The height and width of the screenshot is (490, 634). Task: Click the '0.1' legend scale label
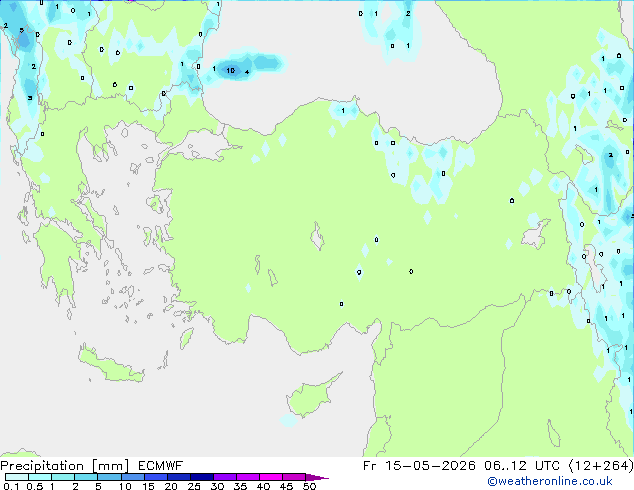click(x=11, y=486)
